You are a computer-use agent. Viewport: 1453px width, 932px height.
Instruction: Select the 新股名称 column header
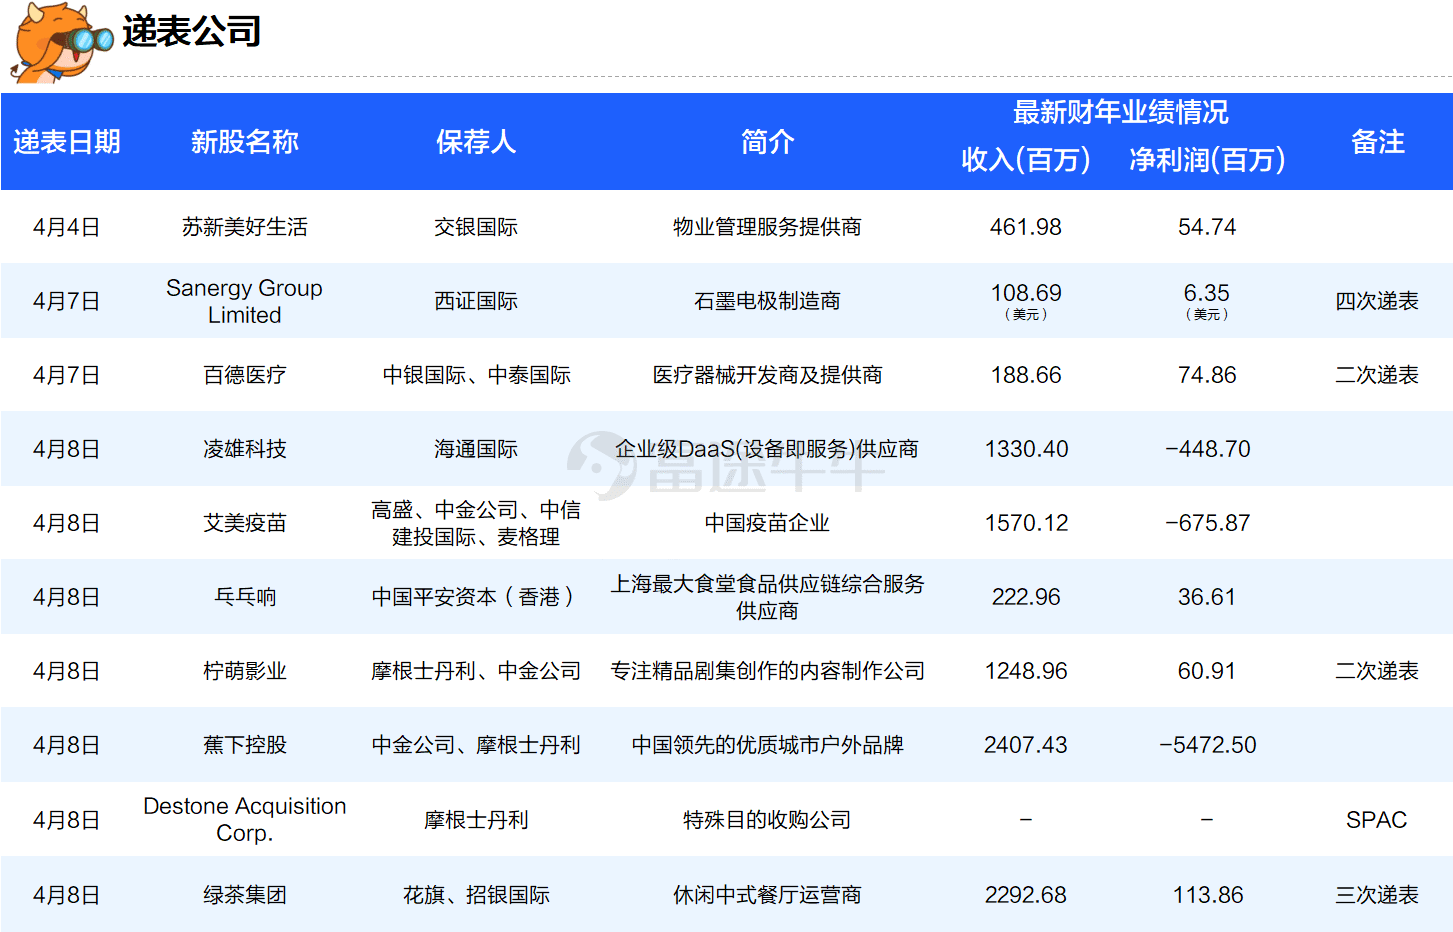(245, 142)
